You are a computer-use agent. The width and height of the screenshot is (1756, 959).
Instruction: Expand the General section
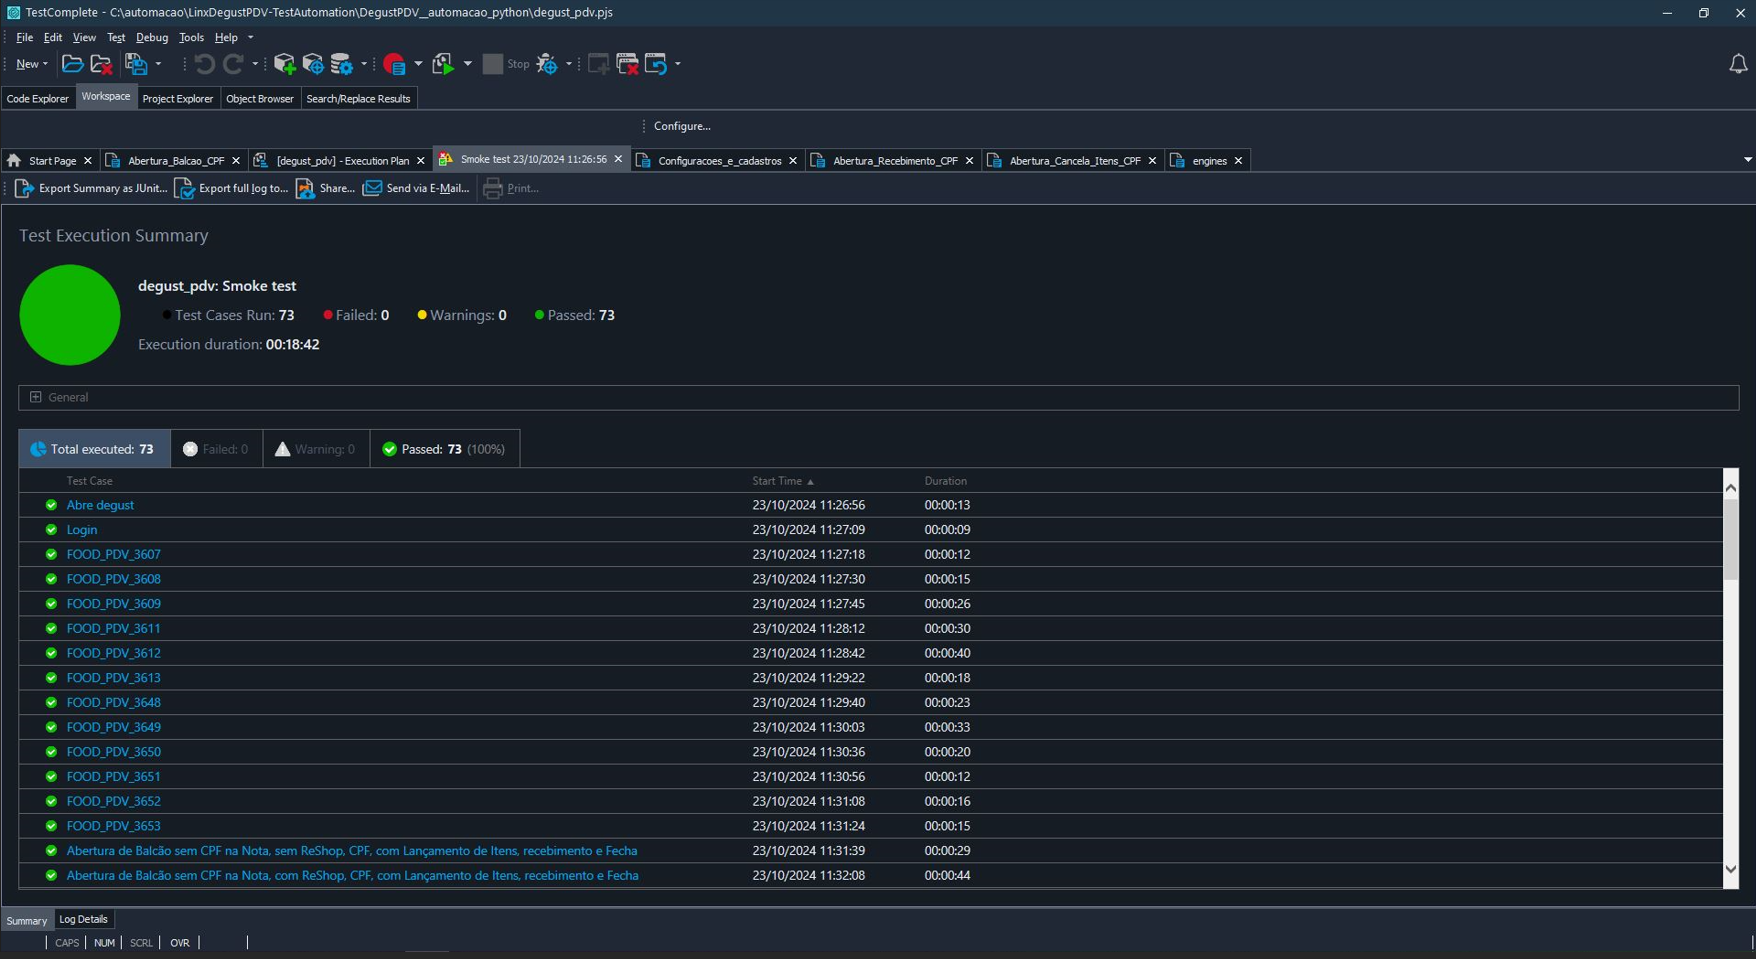point(36,397)
